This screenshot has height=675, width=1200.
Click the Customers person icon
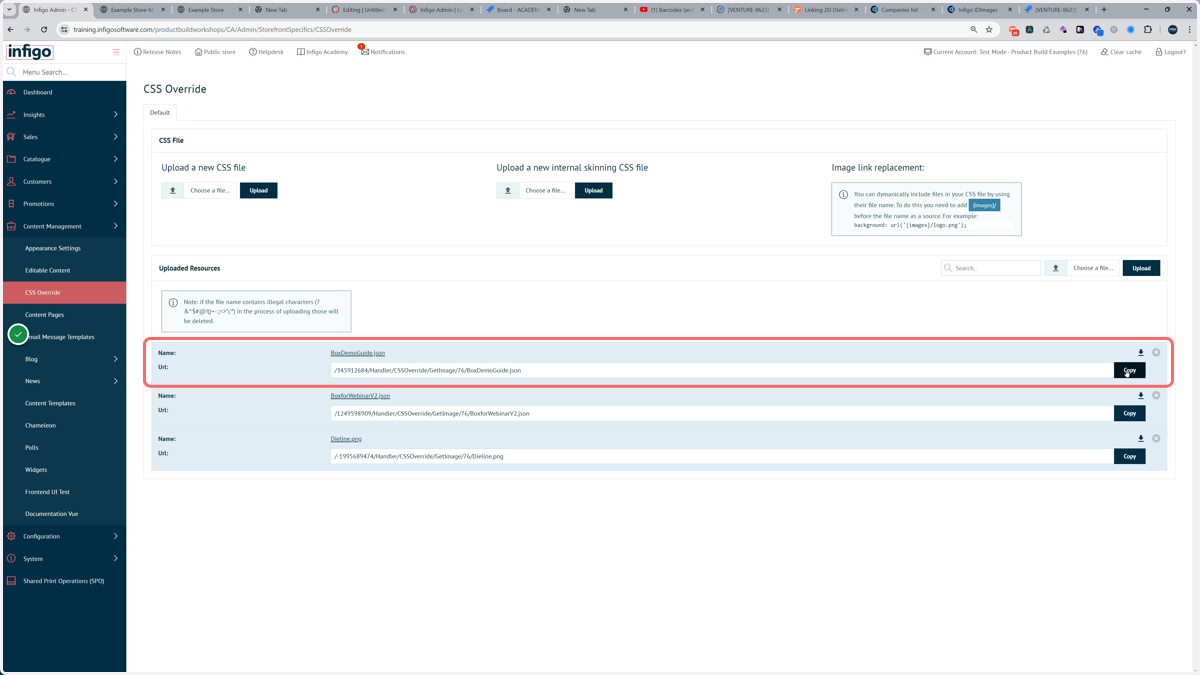point(12,182)
